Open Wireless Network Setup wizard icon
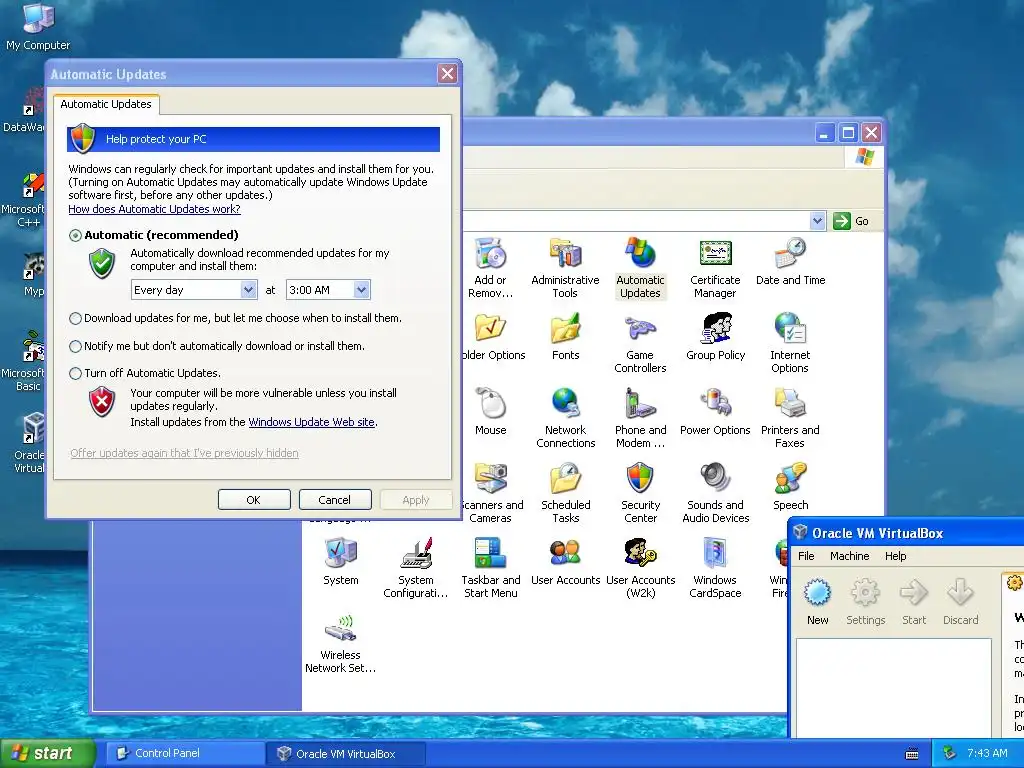This screenshot has width=1024, height=768. [x=340, y=643]
